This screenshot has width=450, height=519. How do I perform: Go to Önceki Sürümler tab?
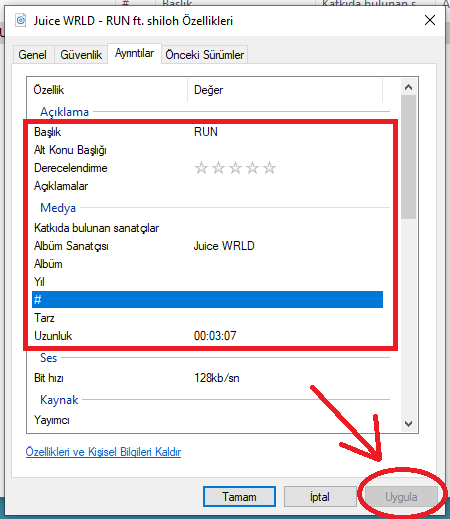coord(205,55)
